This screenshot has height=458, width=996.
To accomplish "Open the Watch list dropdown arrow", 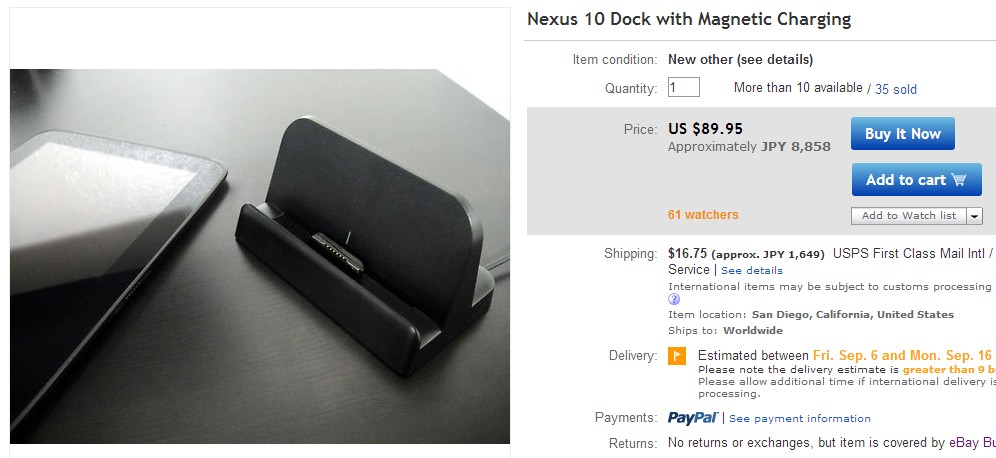I will click(975, 216).
